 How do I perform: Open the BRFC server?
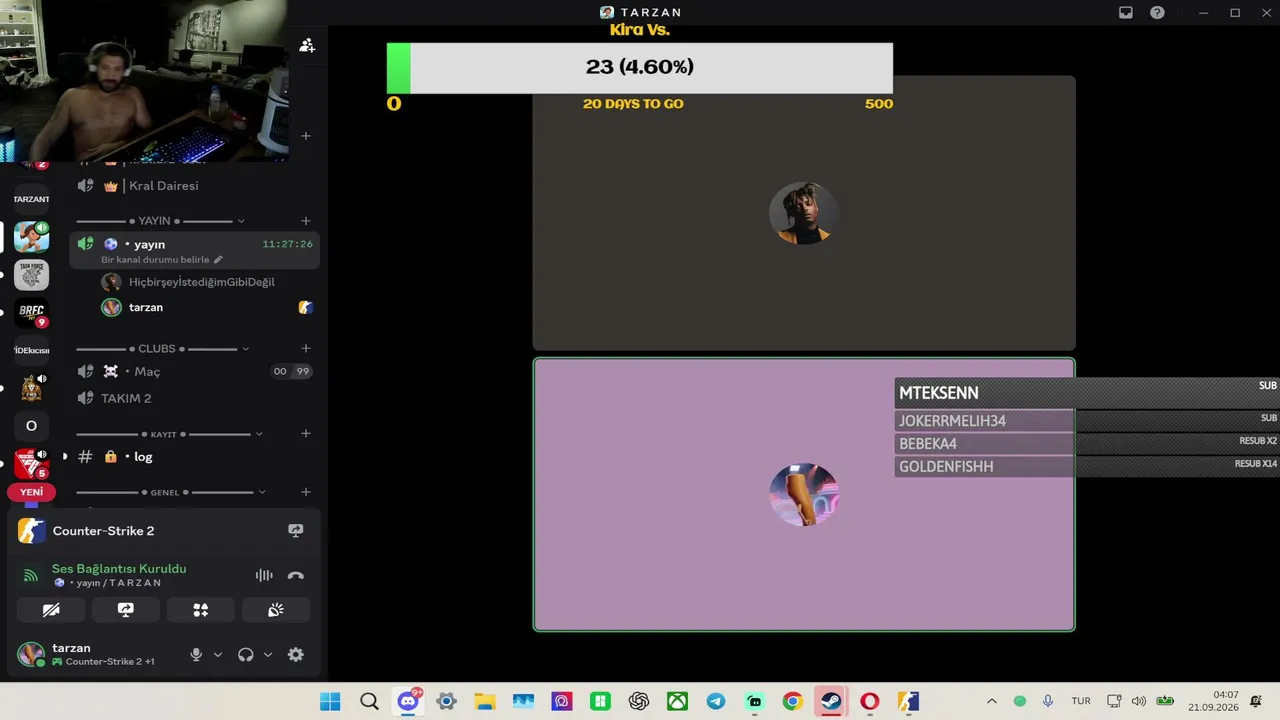click(x=31, y=312)
